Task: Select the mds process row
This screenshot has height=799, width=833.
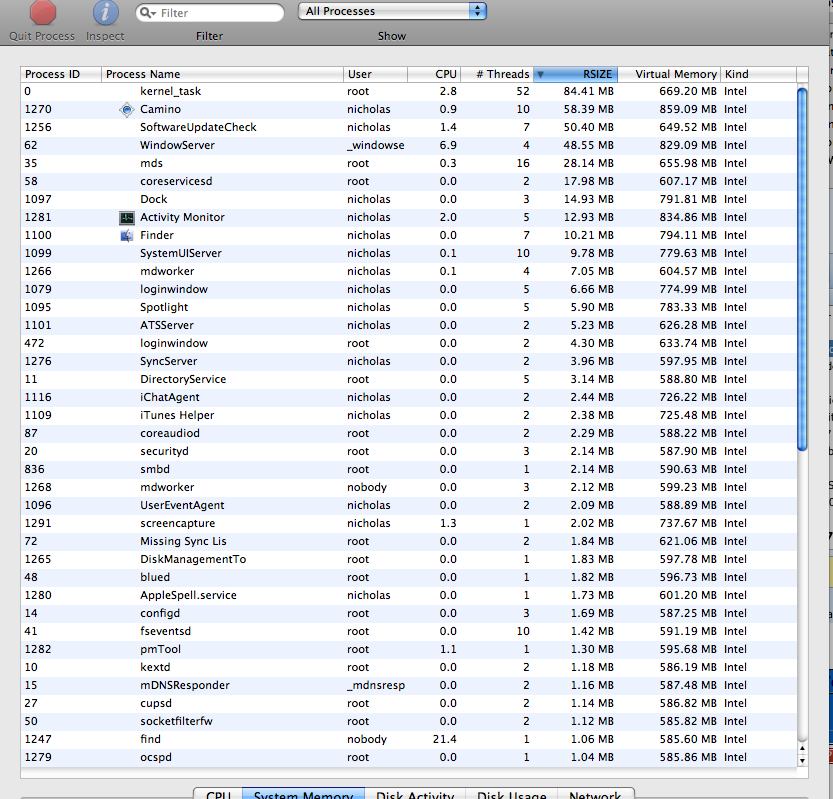Action: click(x=409, y=164)
